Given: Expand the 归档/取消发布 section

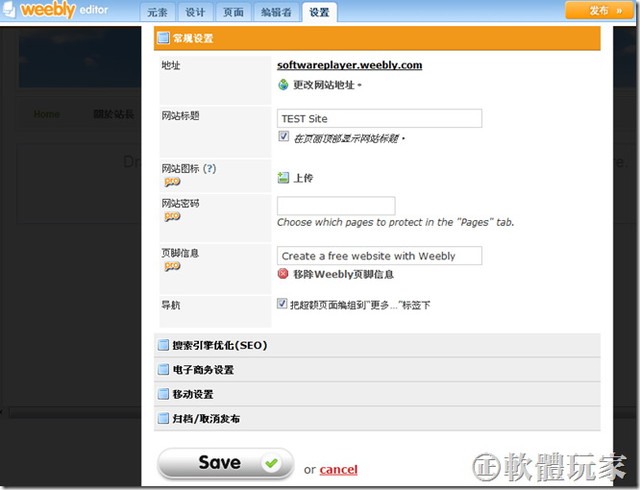Looking at the screenshot, I should (377, 419).
